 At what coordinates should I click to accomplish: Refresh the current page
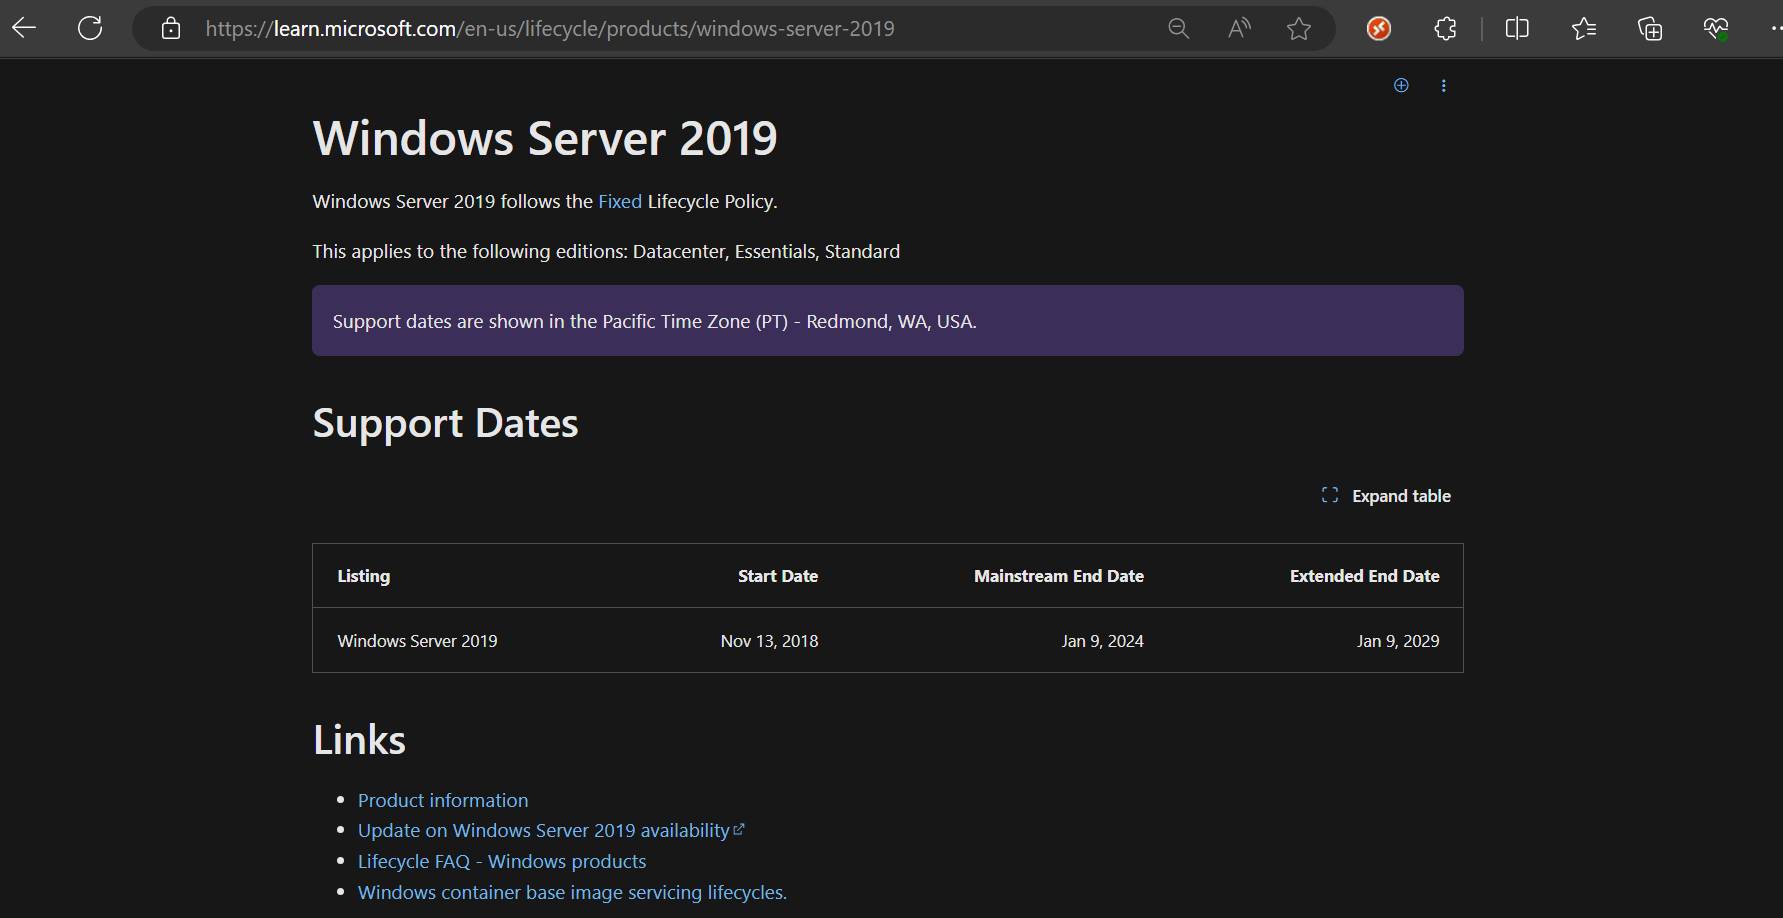point(89,28)
